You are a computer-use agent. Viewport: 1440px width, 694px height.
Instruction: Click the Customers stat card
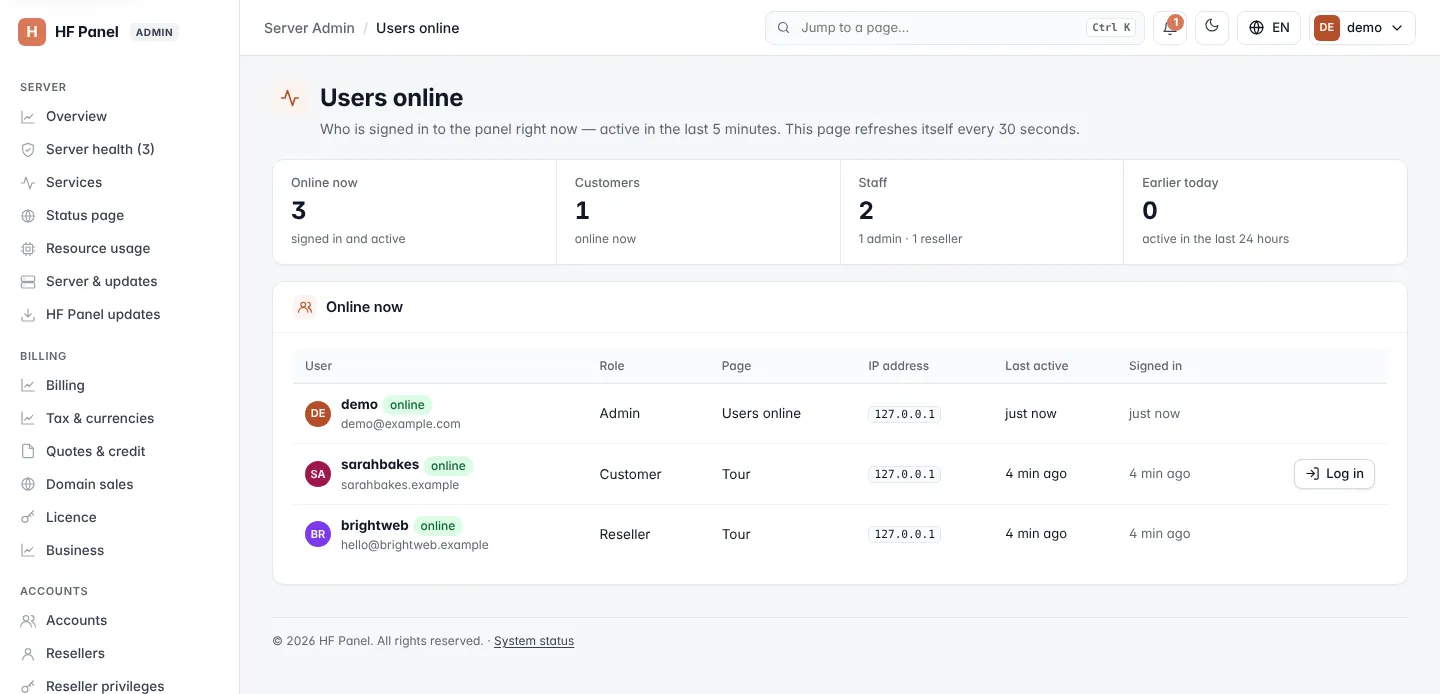pos(698,212)
